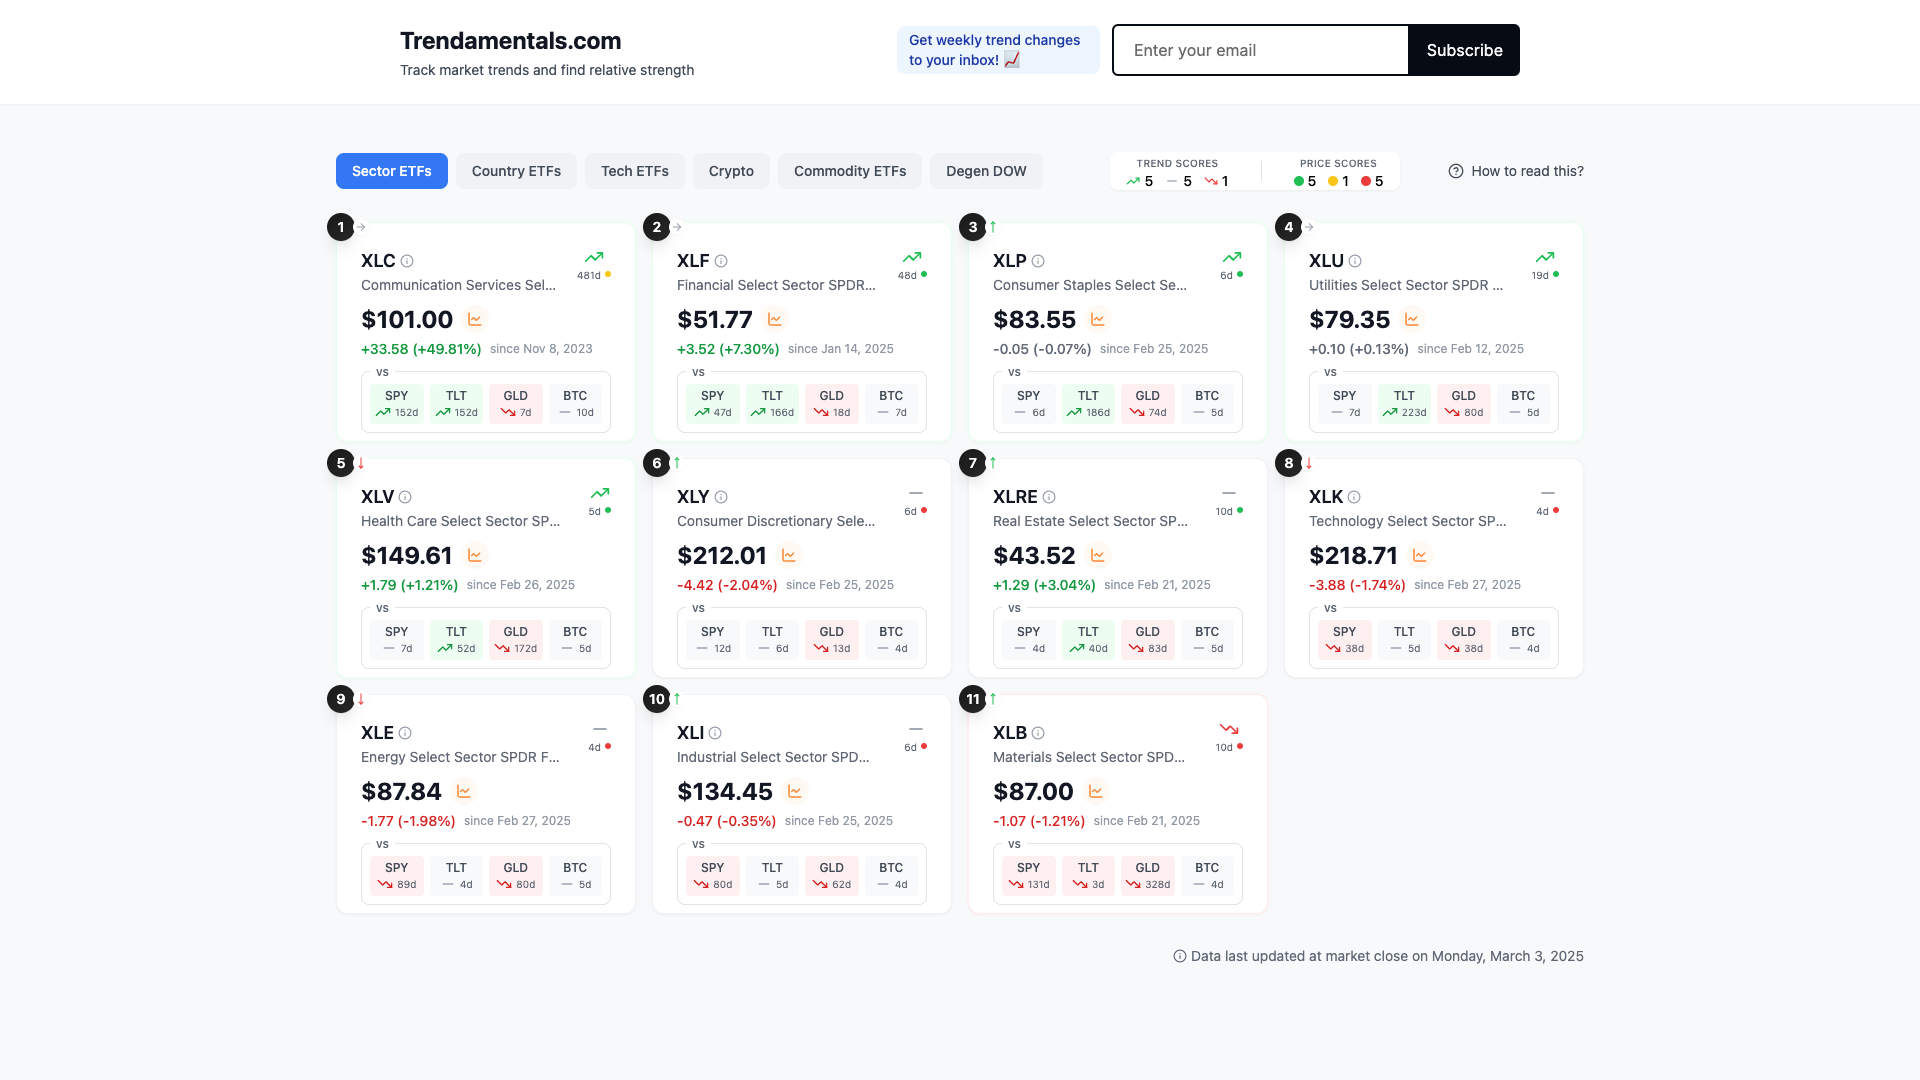
Task: Click the info icon beside XLY ticker
Action: 721,497
